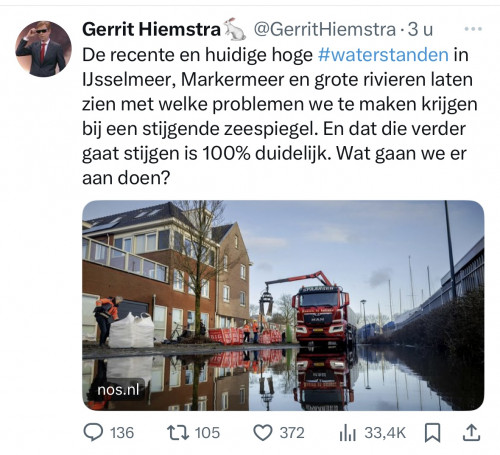Screen dimensions: 500x455
Task: Open Gerrit Hiemstra's profile avatar
Action: [x=43, y=49]
